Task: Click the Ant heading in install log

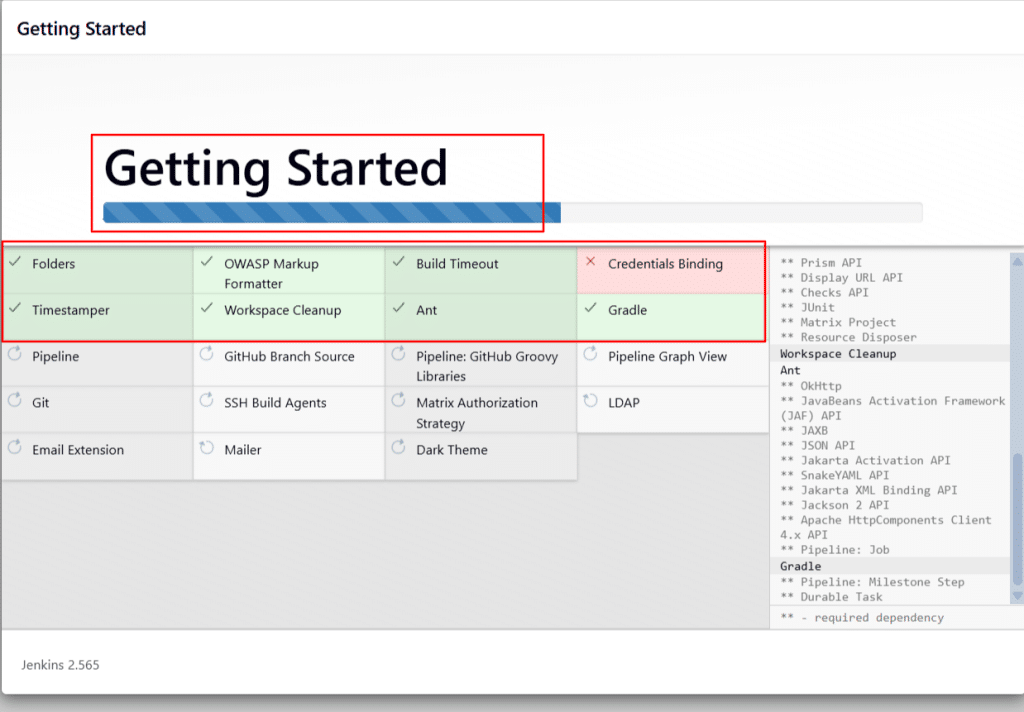Action: click(790, 370)
